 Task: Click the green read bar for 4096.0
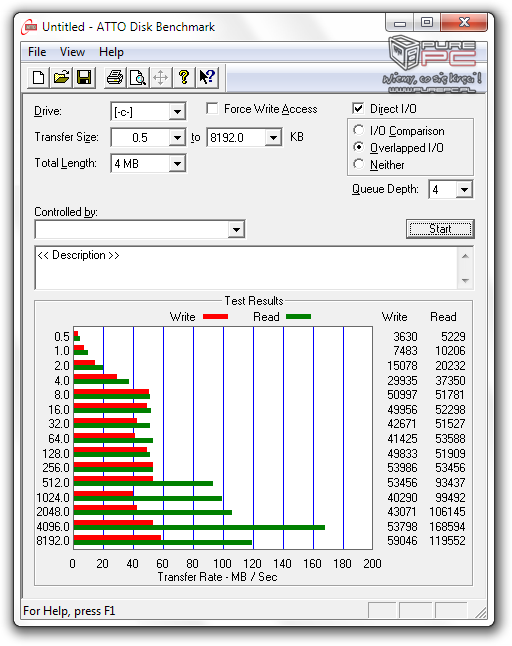click(x=199, y=527)
